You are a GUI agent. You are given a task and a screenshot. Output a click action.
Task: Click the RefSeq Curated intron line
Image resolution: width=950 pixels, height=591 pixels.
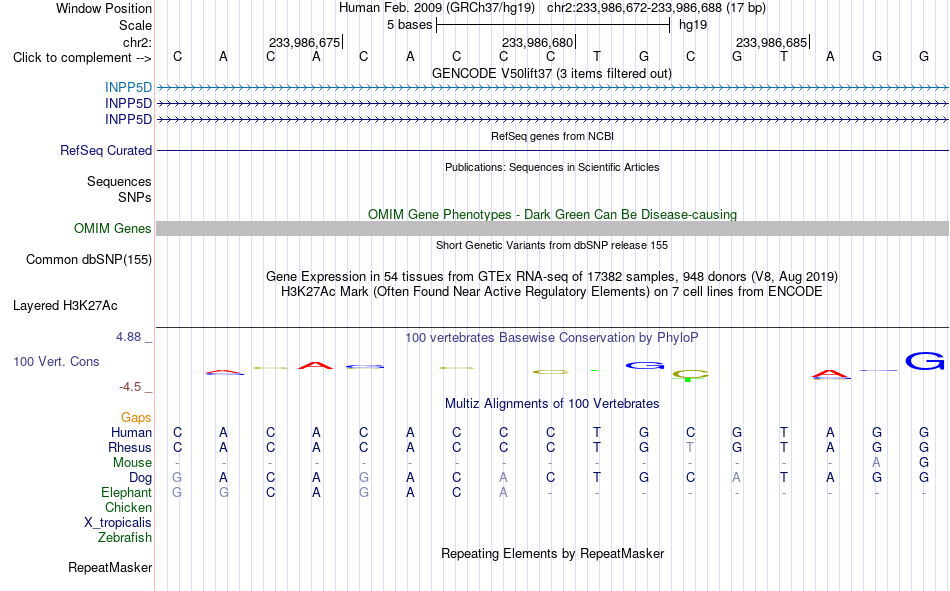coord(553,150)
